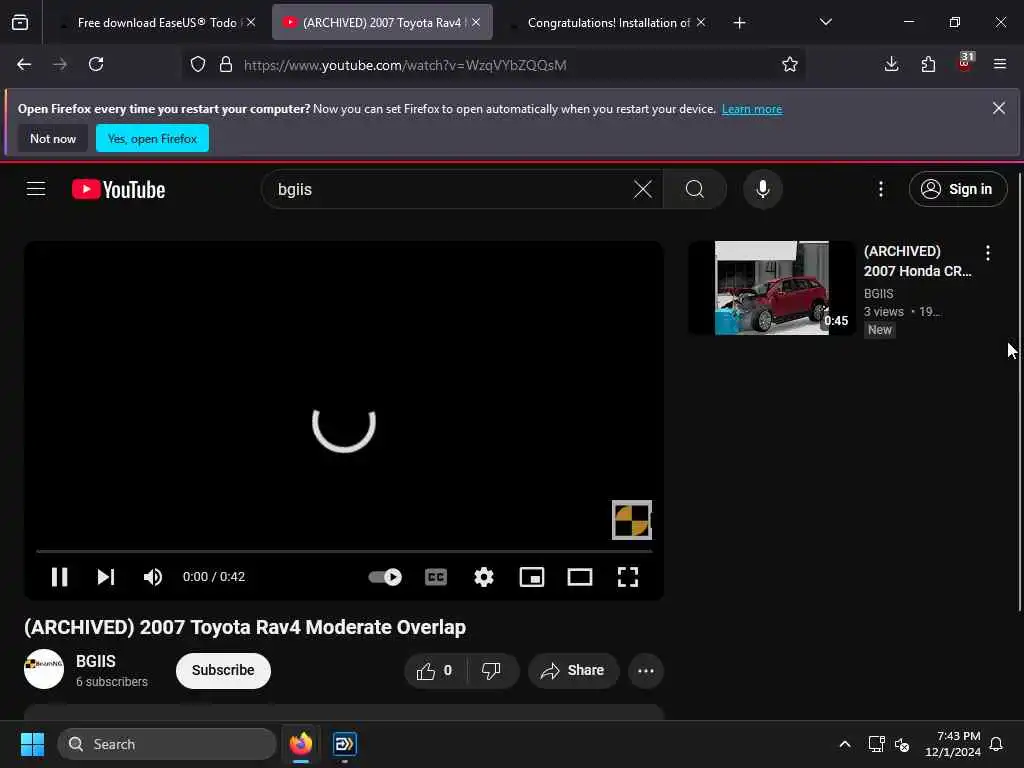The image size is (1024, 768).
Task: Open a new browser tab
Action: 739,23
